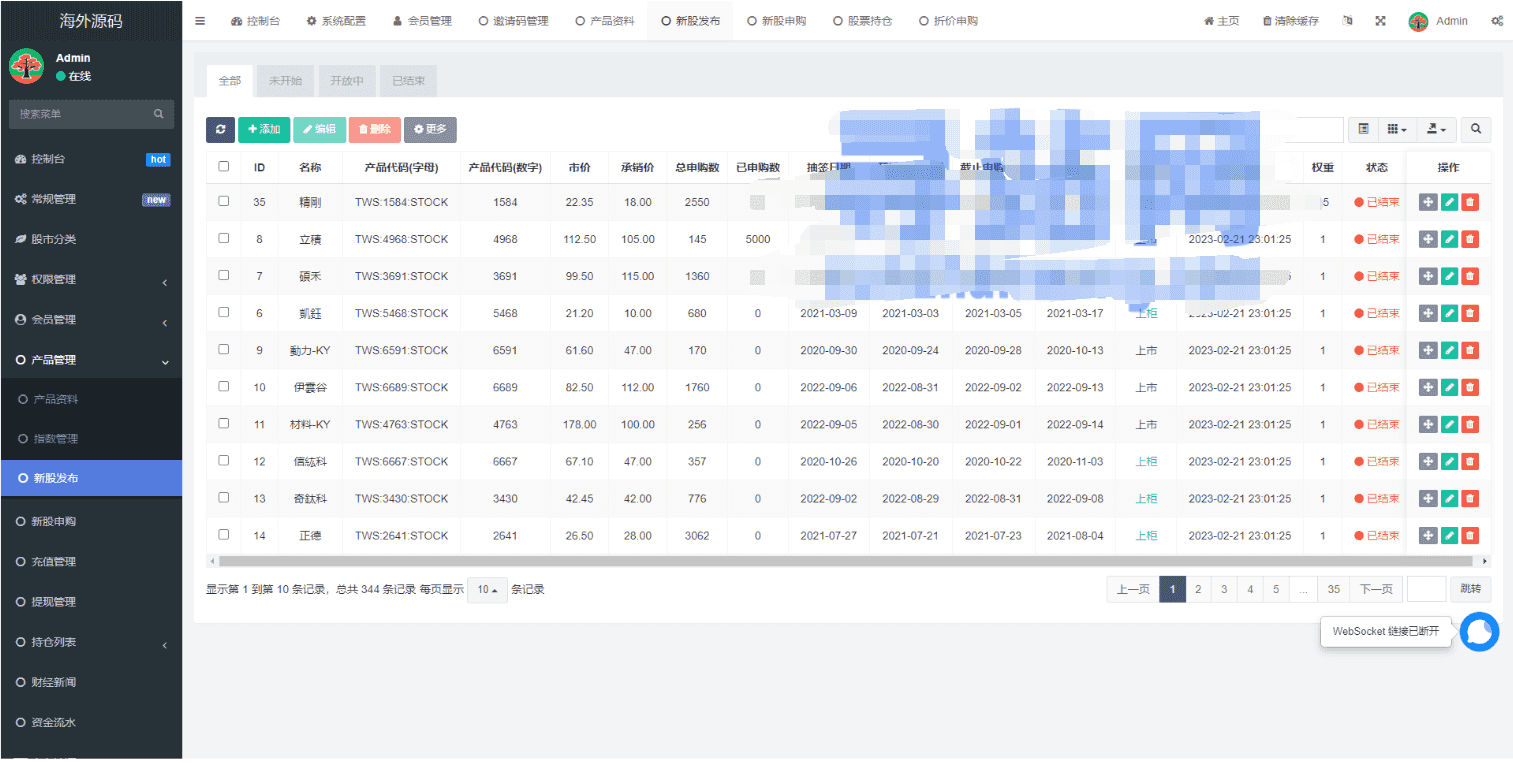Click the 跳转 jump button
Viewport: 1513px width, 763px height.
coord(1471,590)
